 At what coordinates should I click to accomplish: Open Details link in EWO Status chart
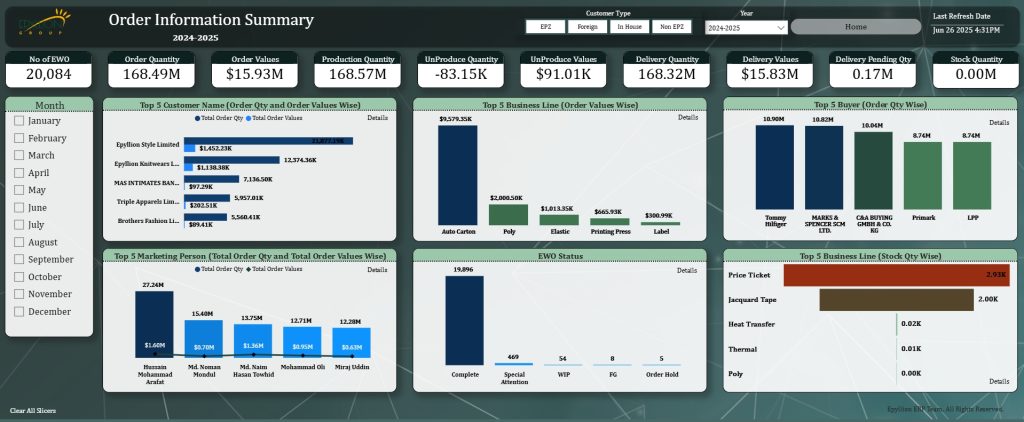point(688,270)
